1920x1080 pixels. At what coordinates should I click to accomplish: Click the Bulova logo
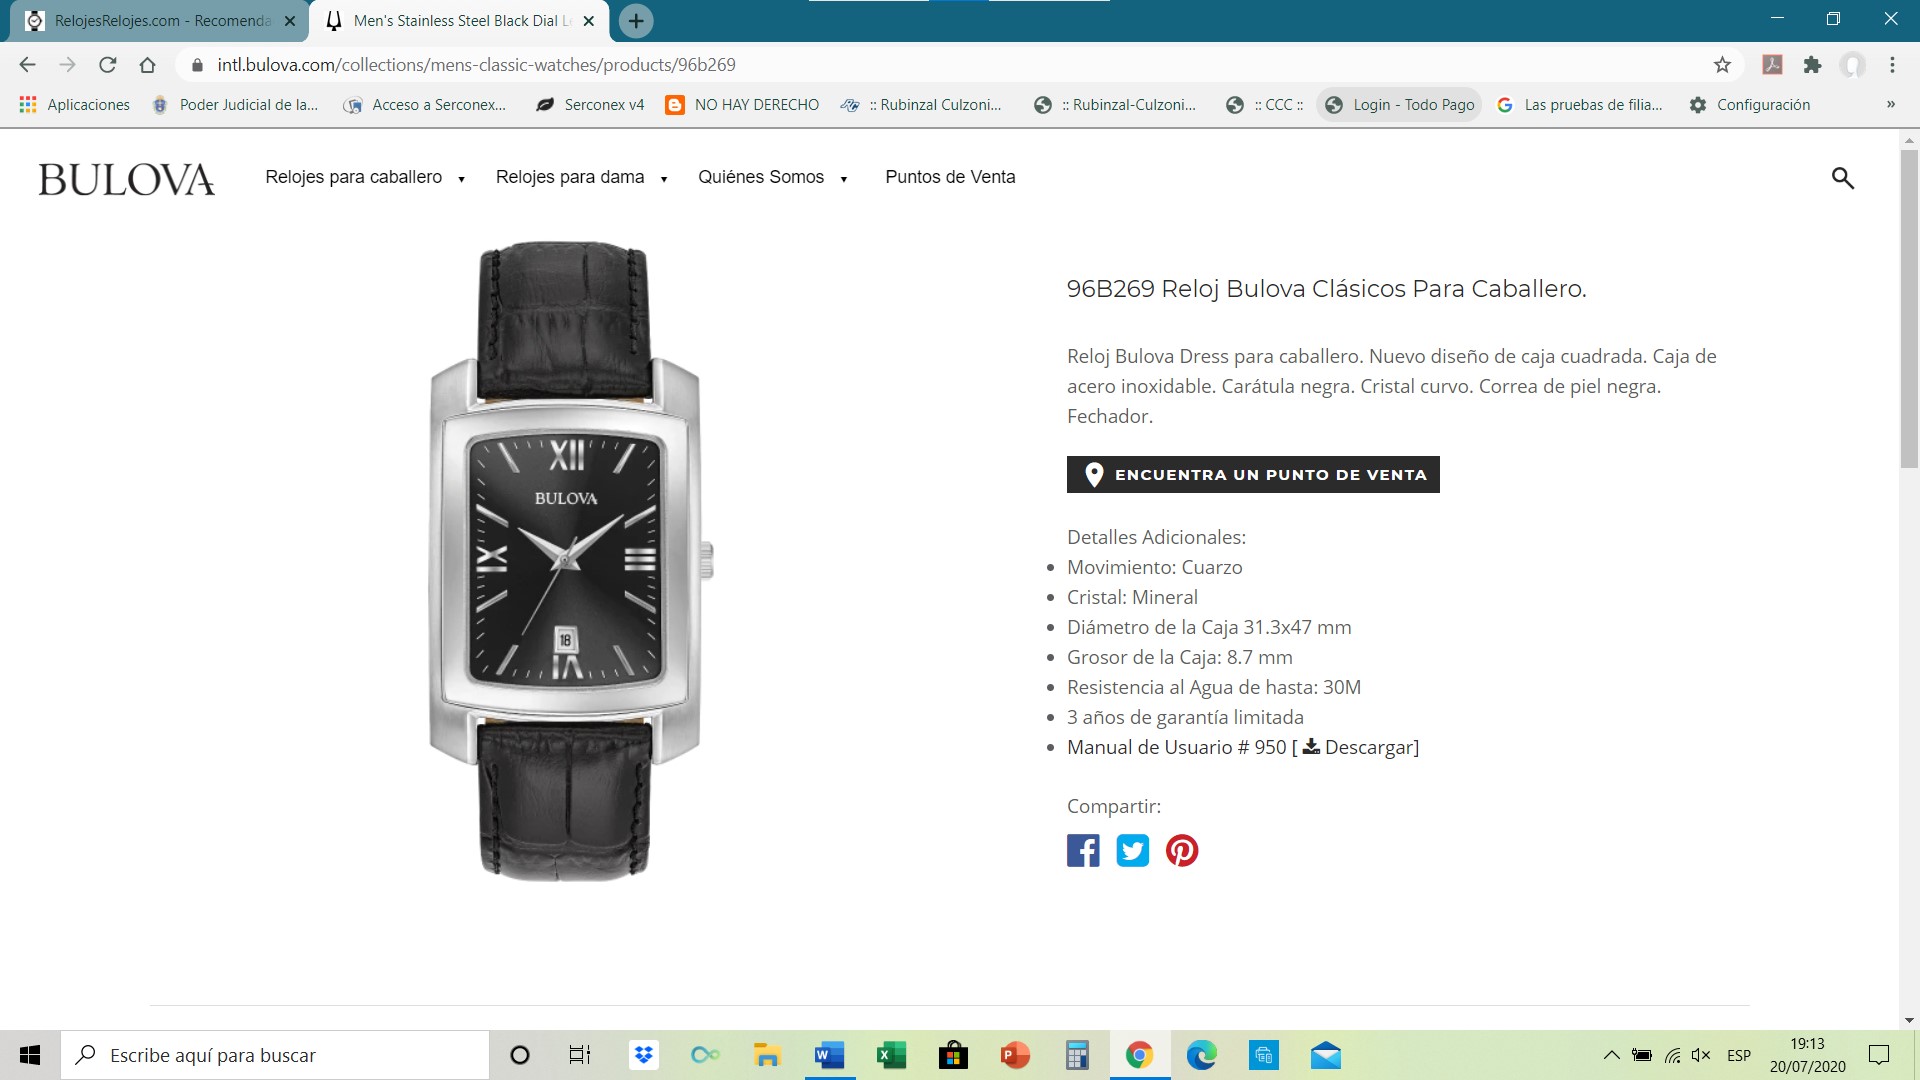click(127, 179)
